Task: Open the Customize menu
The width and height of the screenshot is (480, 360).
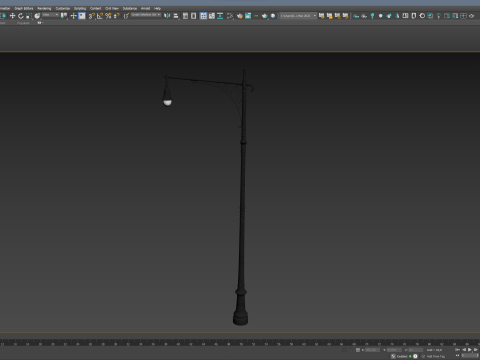Action: tap(63, 8)
